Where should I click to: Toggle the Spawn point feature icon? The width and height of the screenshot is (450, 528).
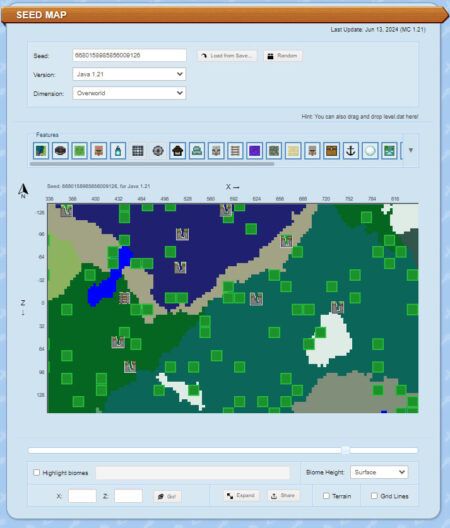(60, 151)
